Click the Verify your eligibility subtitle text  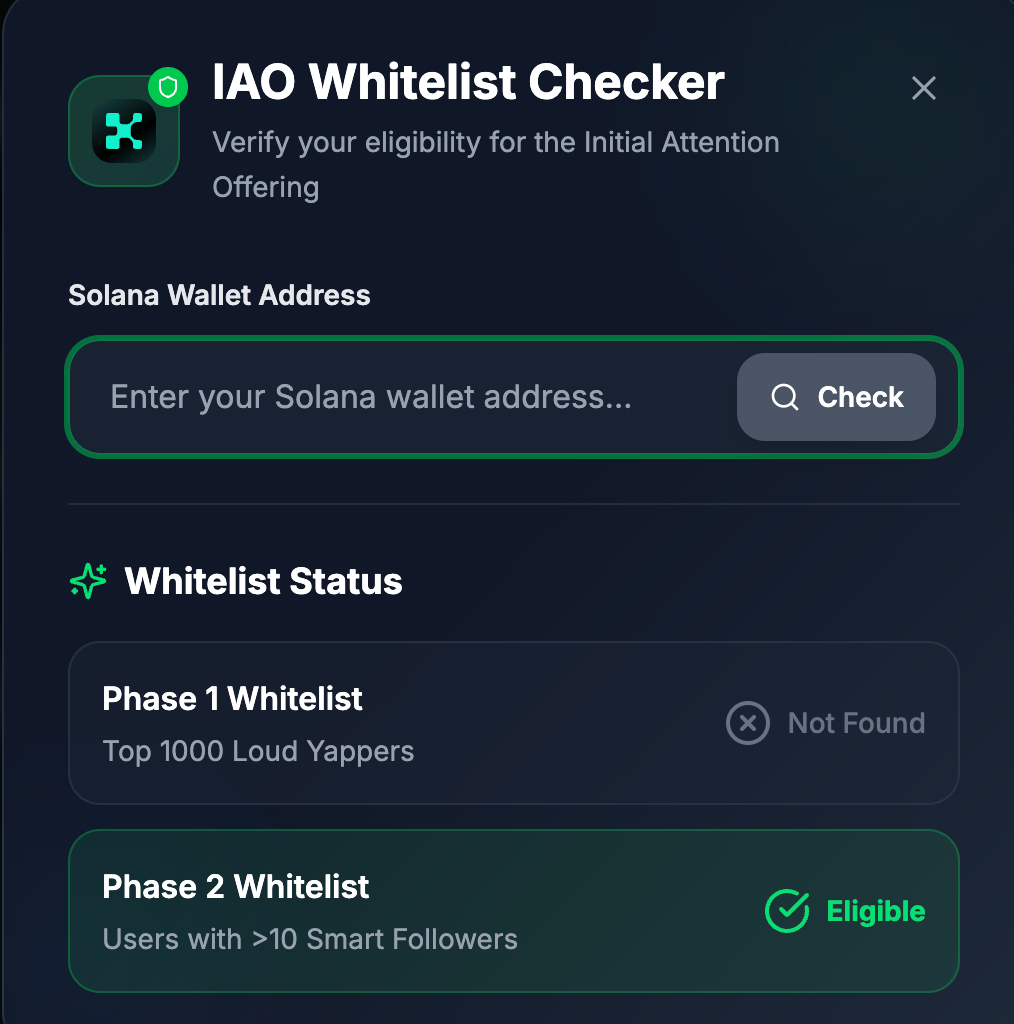click(495, 142)
